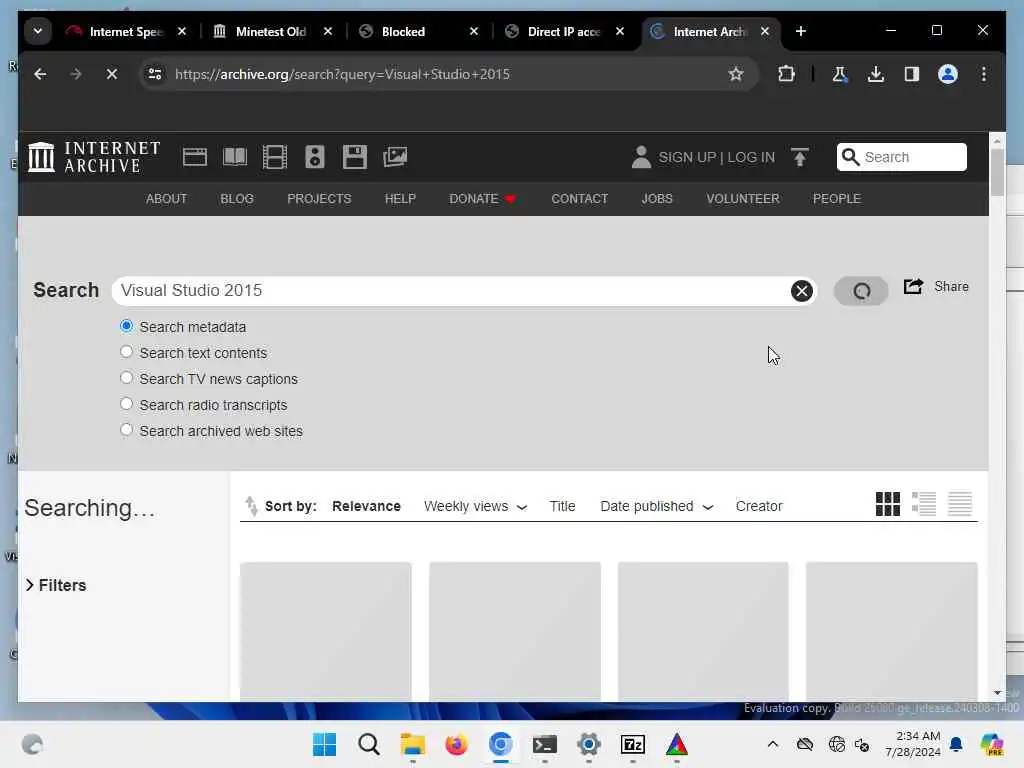The image size is (1024, 768).
Task: Click the Internet Archive logo
Action: point(94,157)
